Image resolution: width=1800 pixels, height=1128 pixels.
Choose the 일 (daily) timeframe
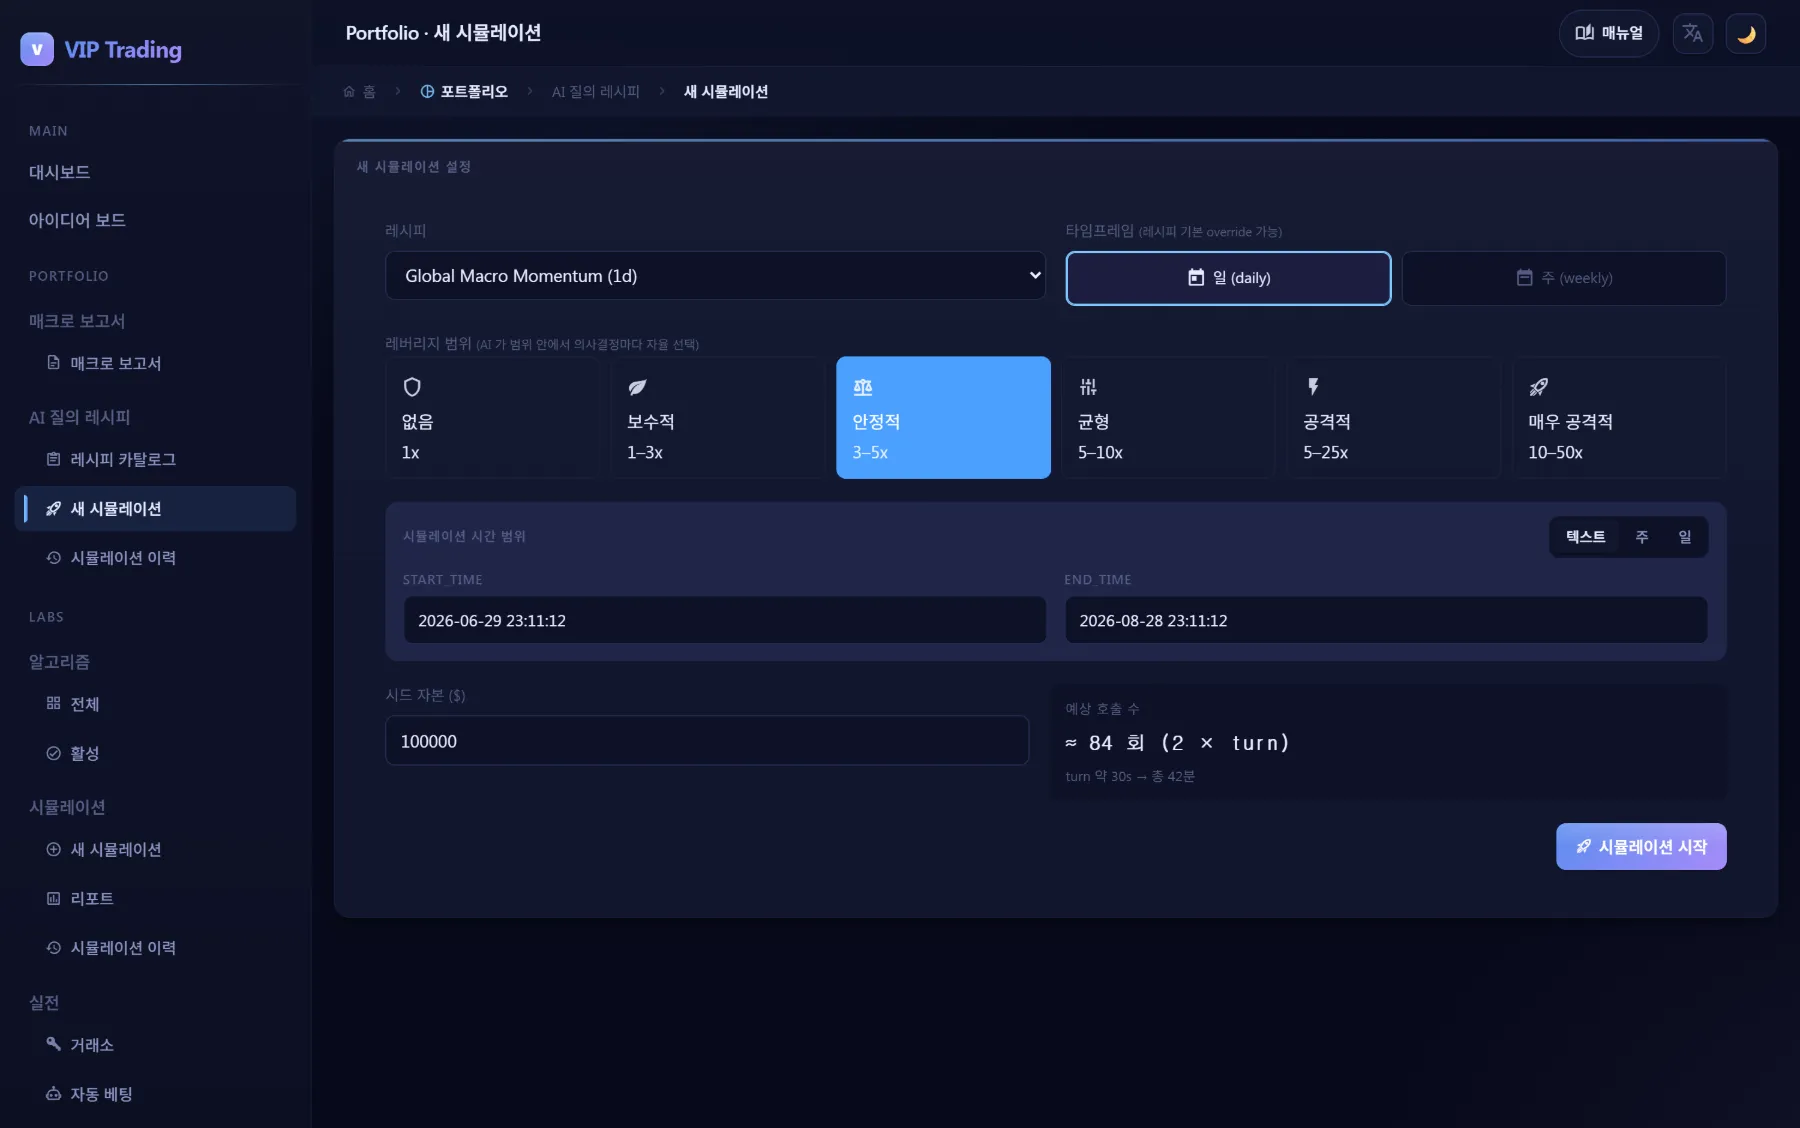point(1228,278)
